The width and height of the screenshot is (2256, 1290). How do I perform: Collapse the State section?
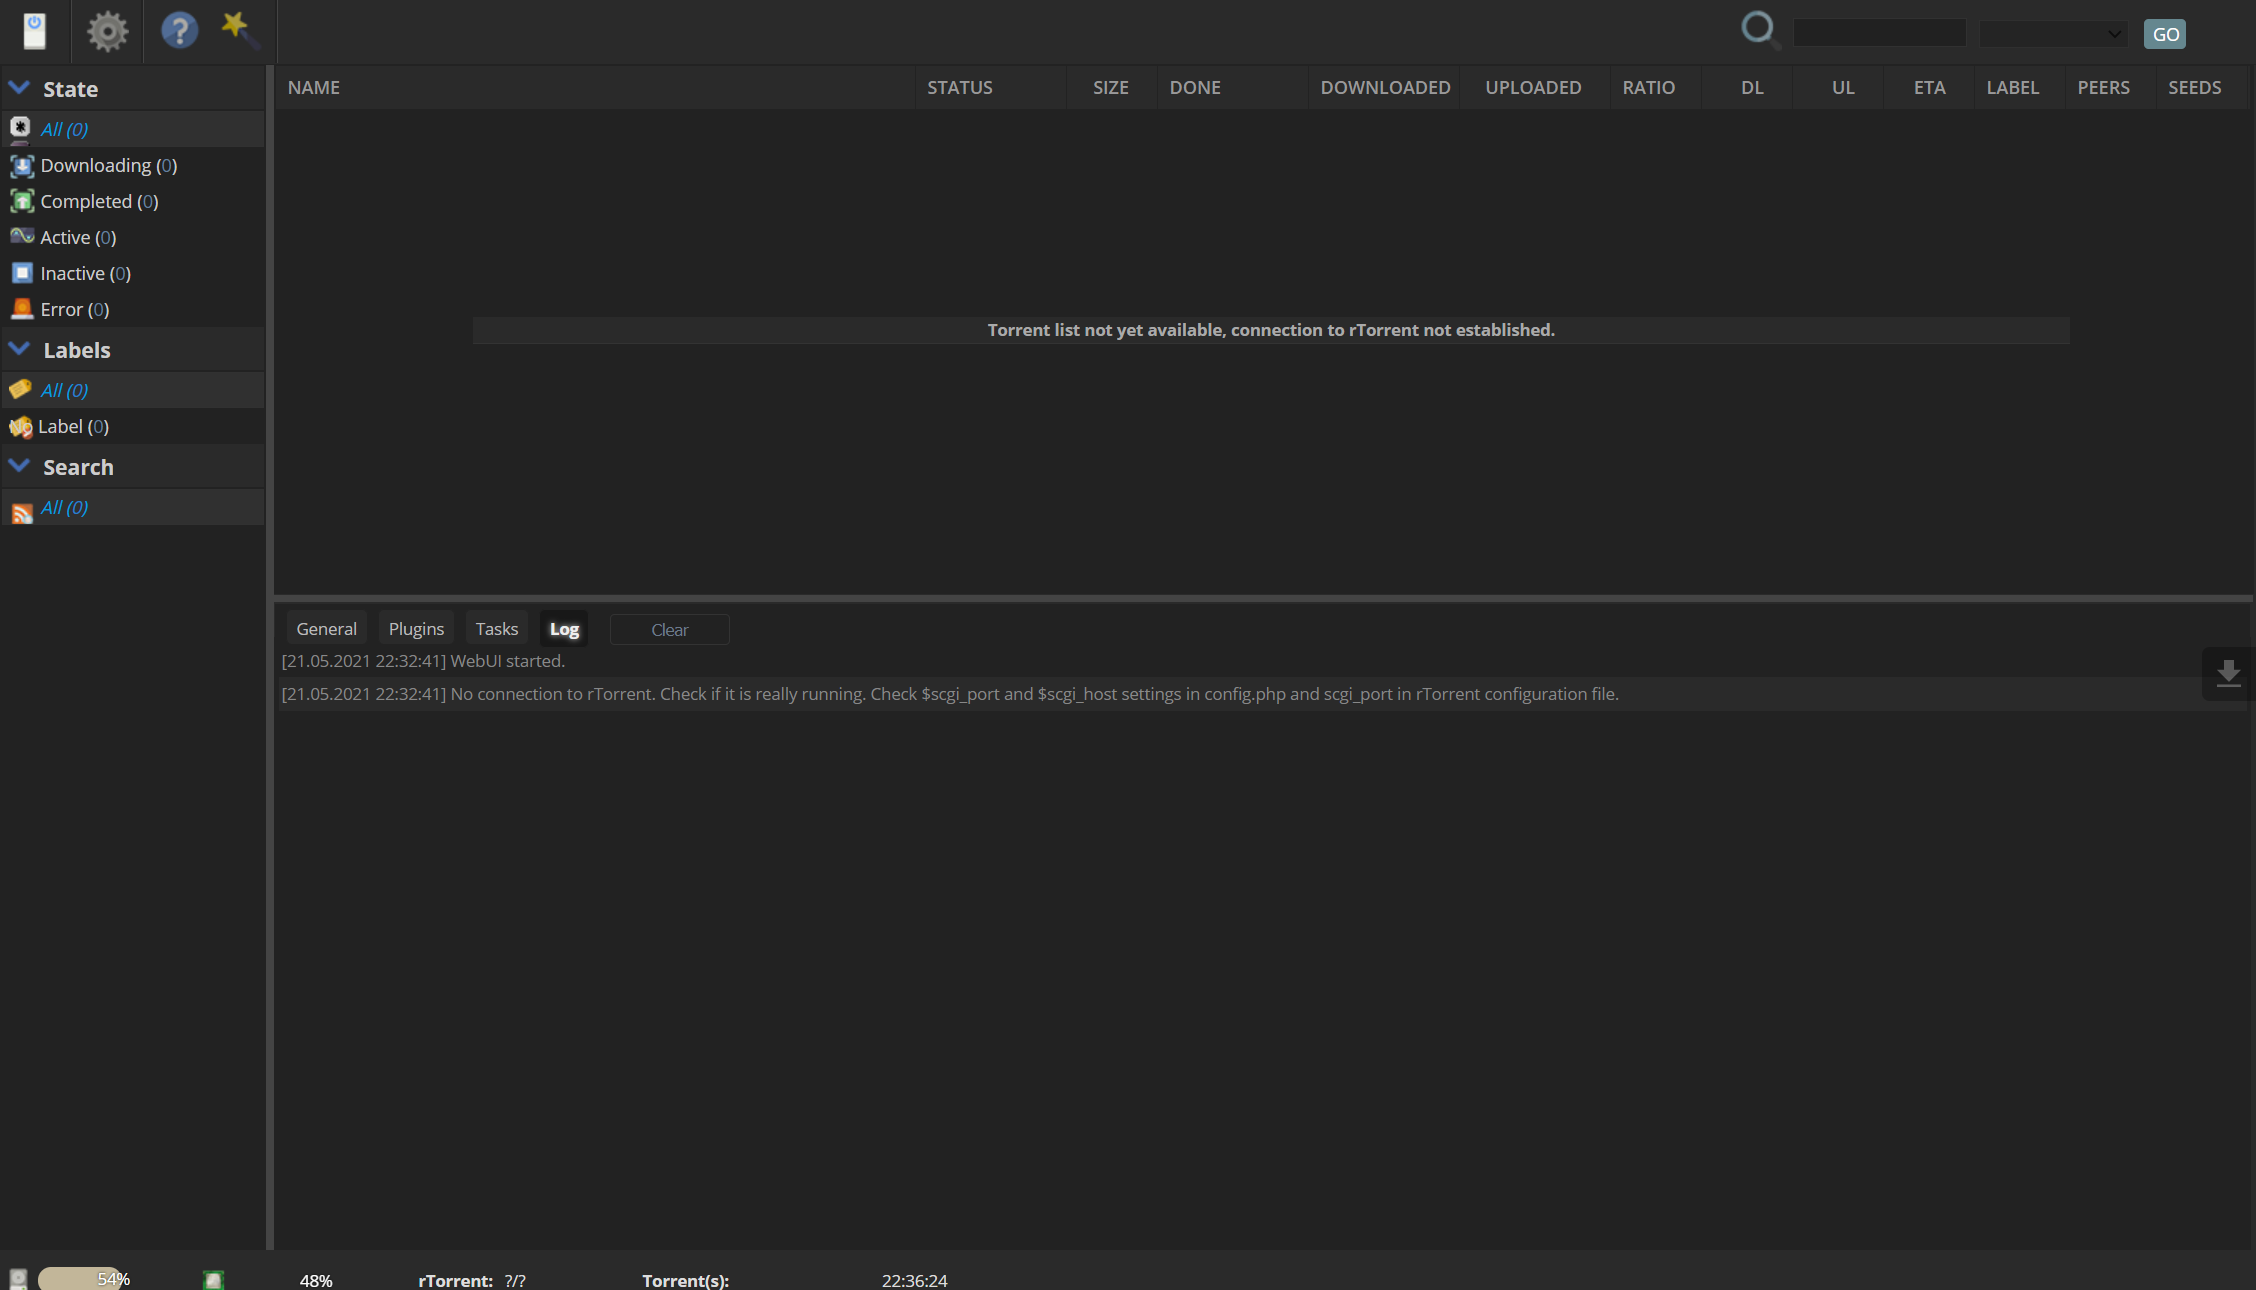coord(18,87)
